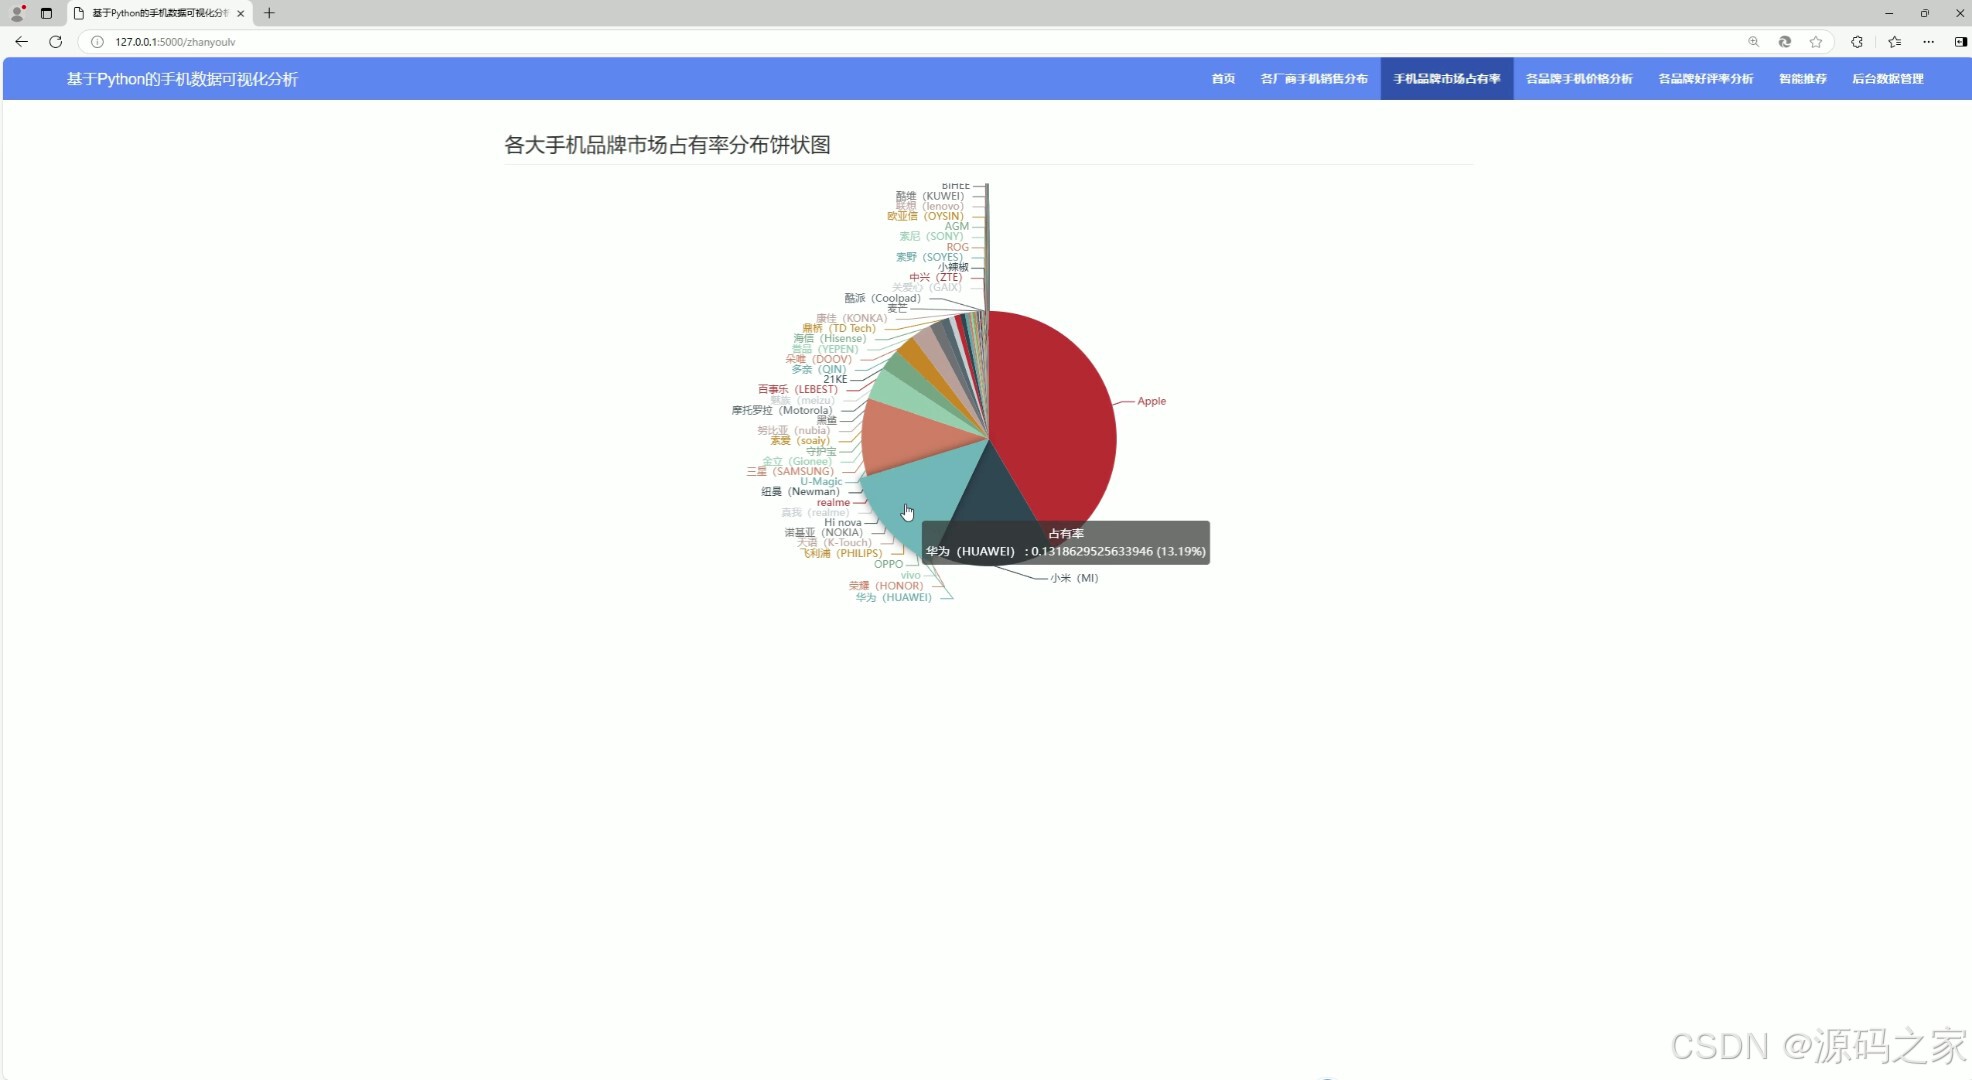
Task: Select 各厂商手机销售分布 in the navigation bar
Action: point(1314,78)
